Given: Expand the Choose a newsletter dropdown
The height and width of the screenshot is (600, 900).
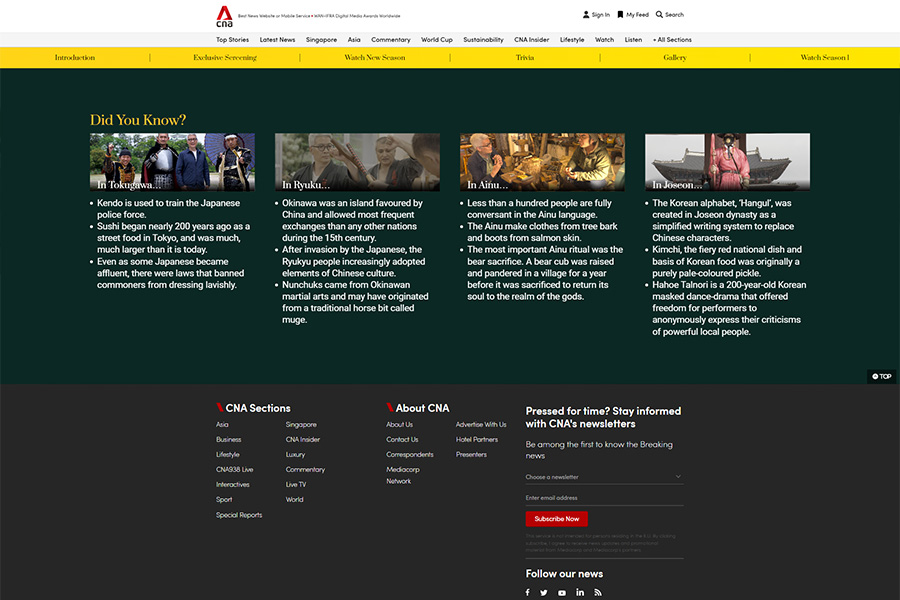Looking at the screenshot, I should point(604,477).
